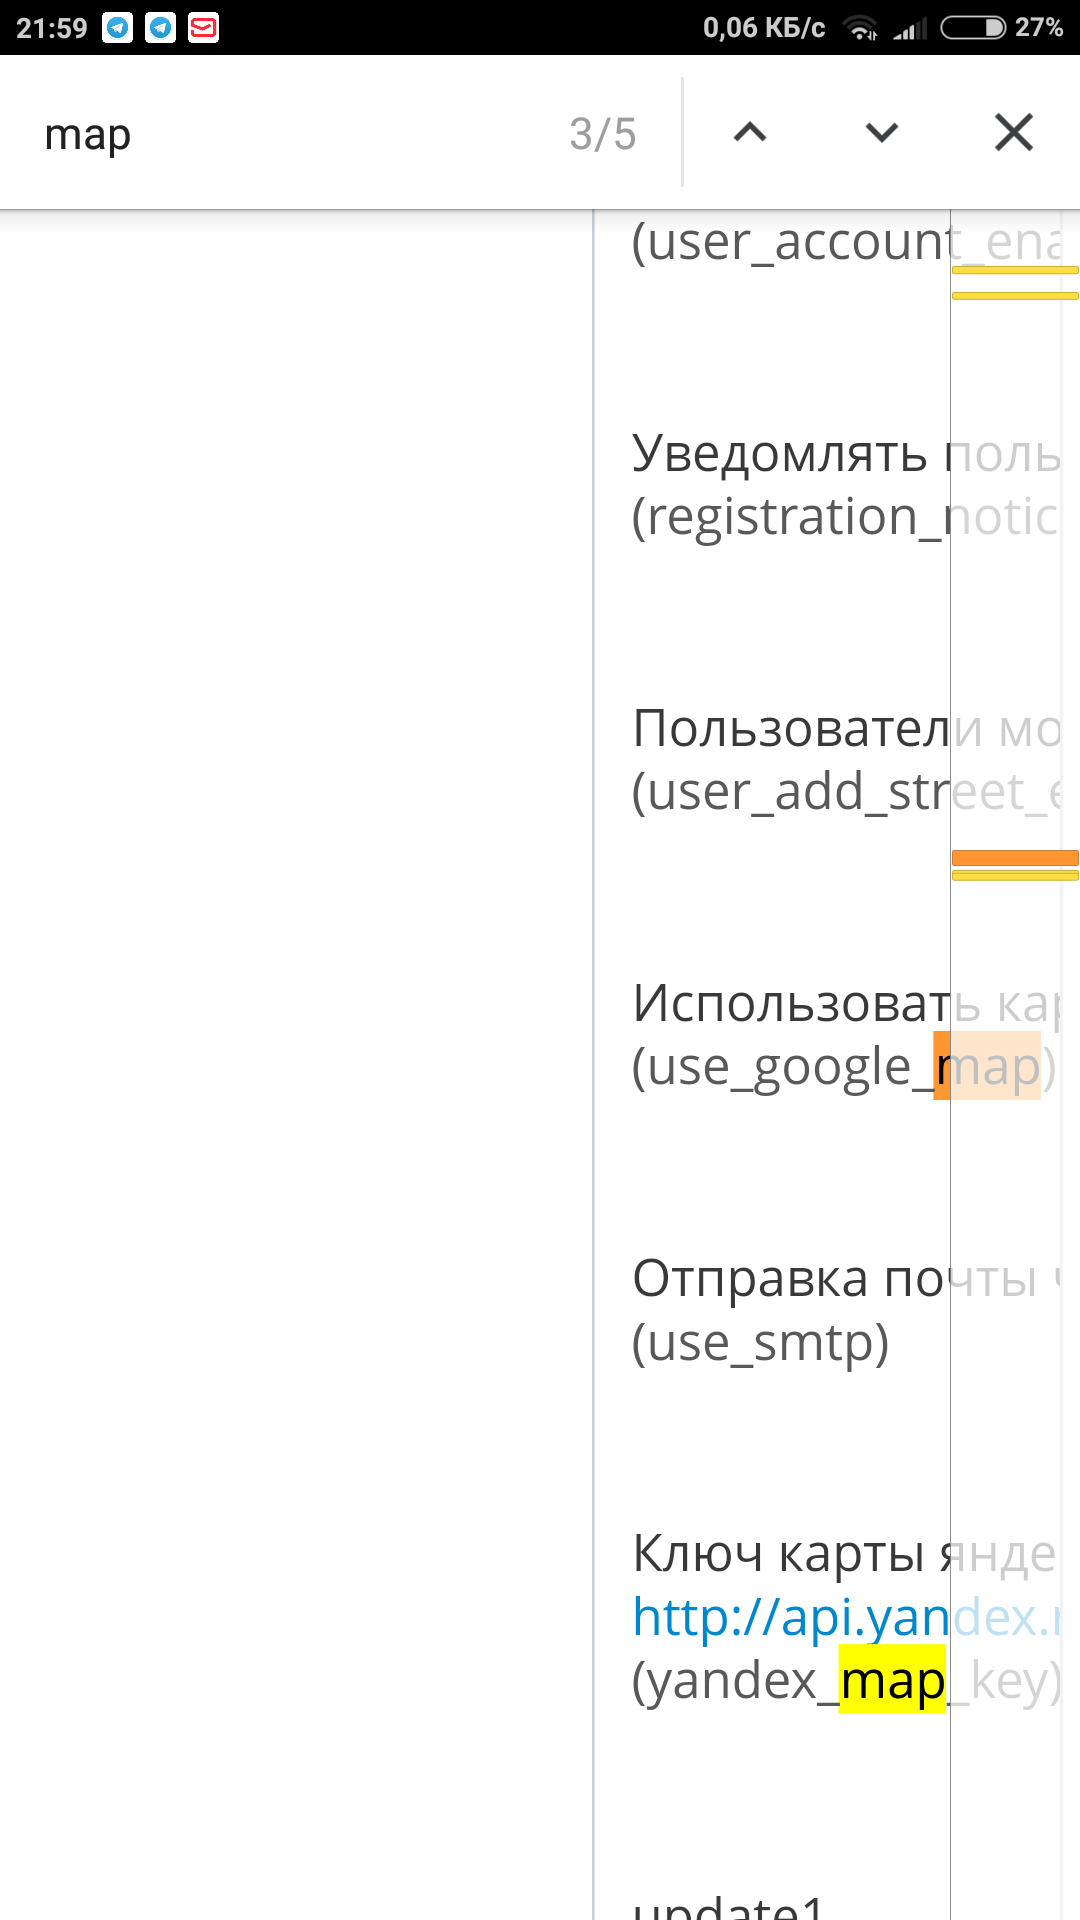Viewport: 1080px width, 1920px height.
Task: Click the topmost yellow scrollbar match marker
Action: 1015,270
